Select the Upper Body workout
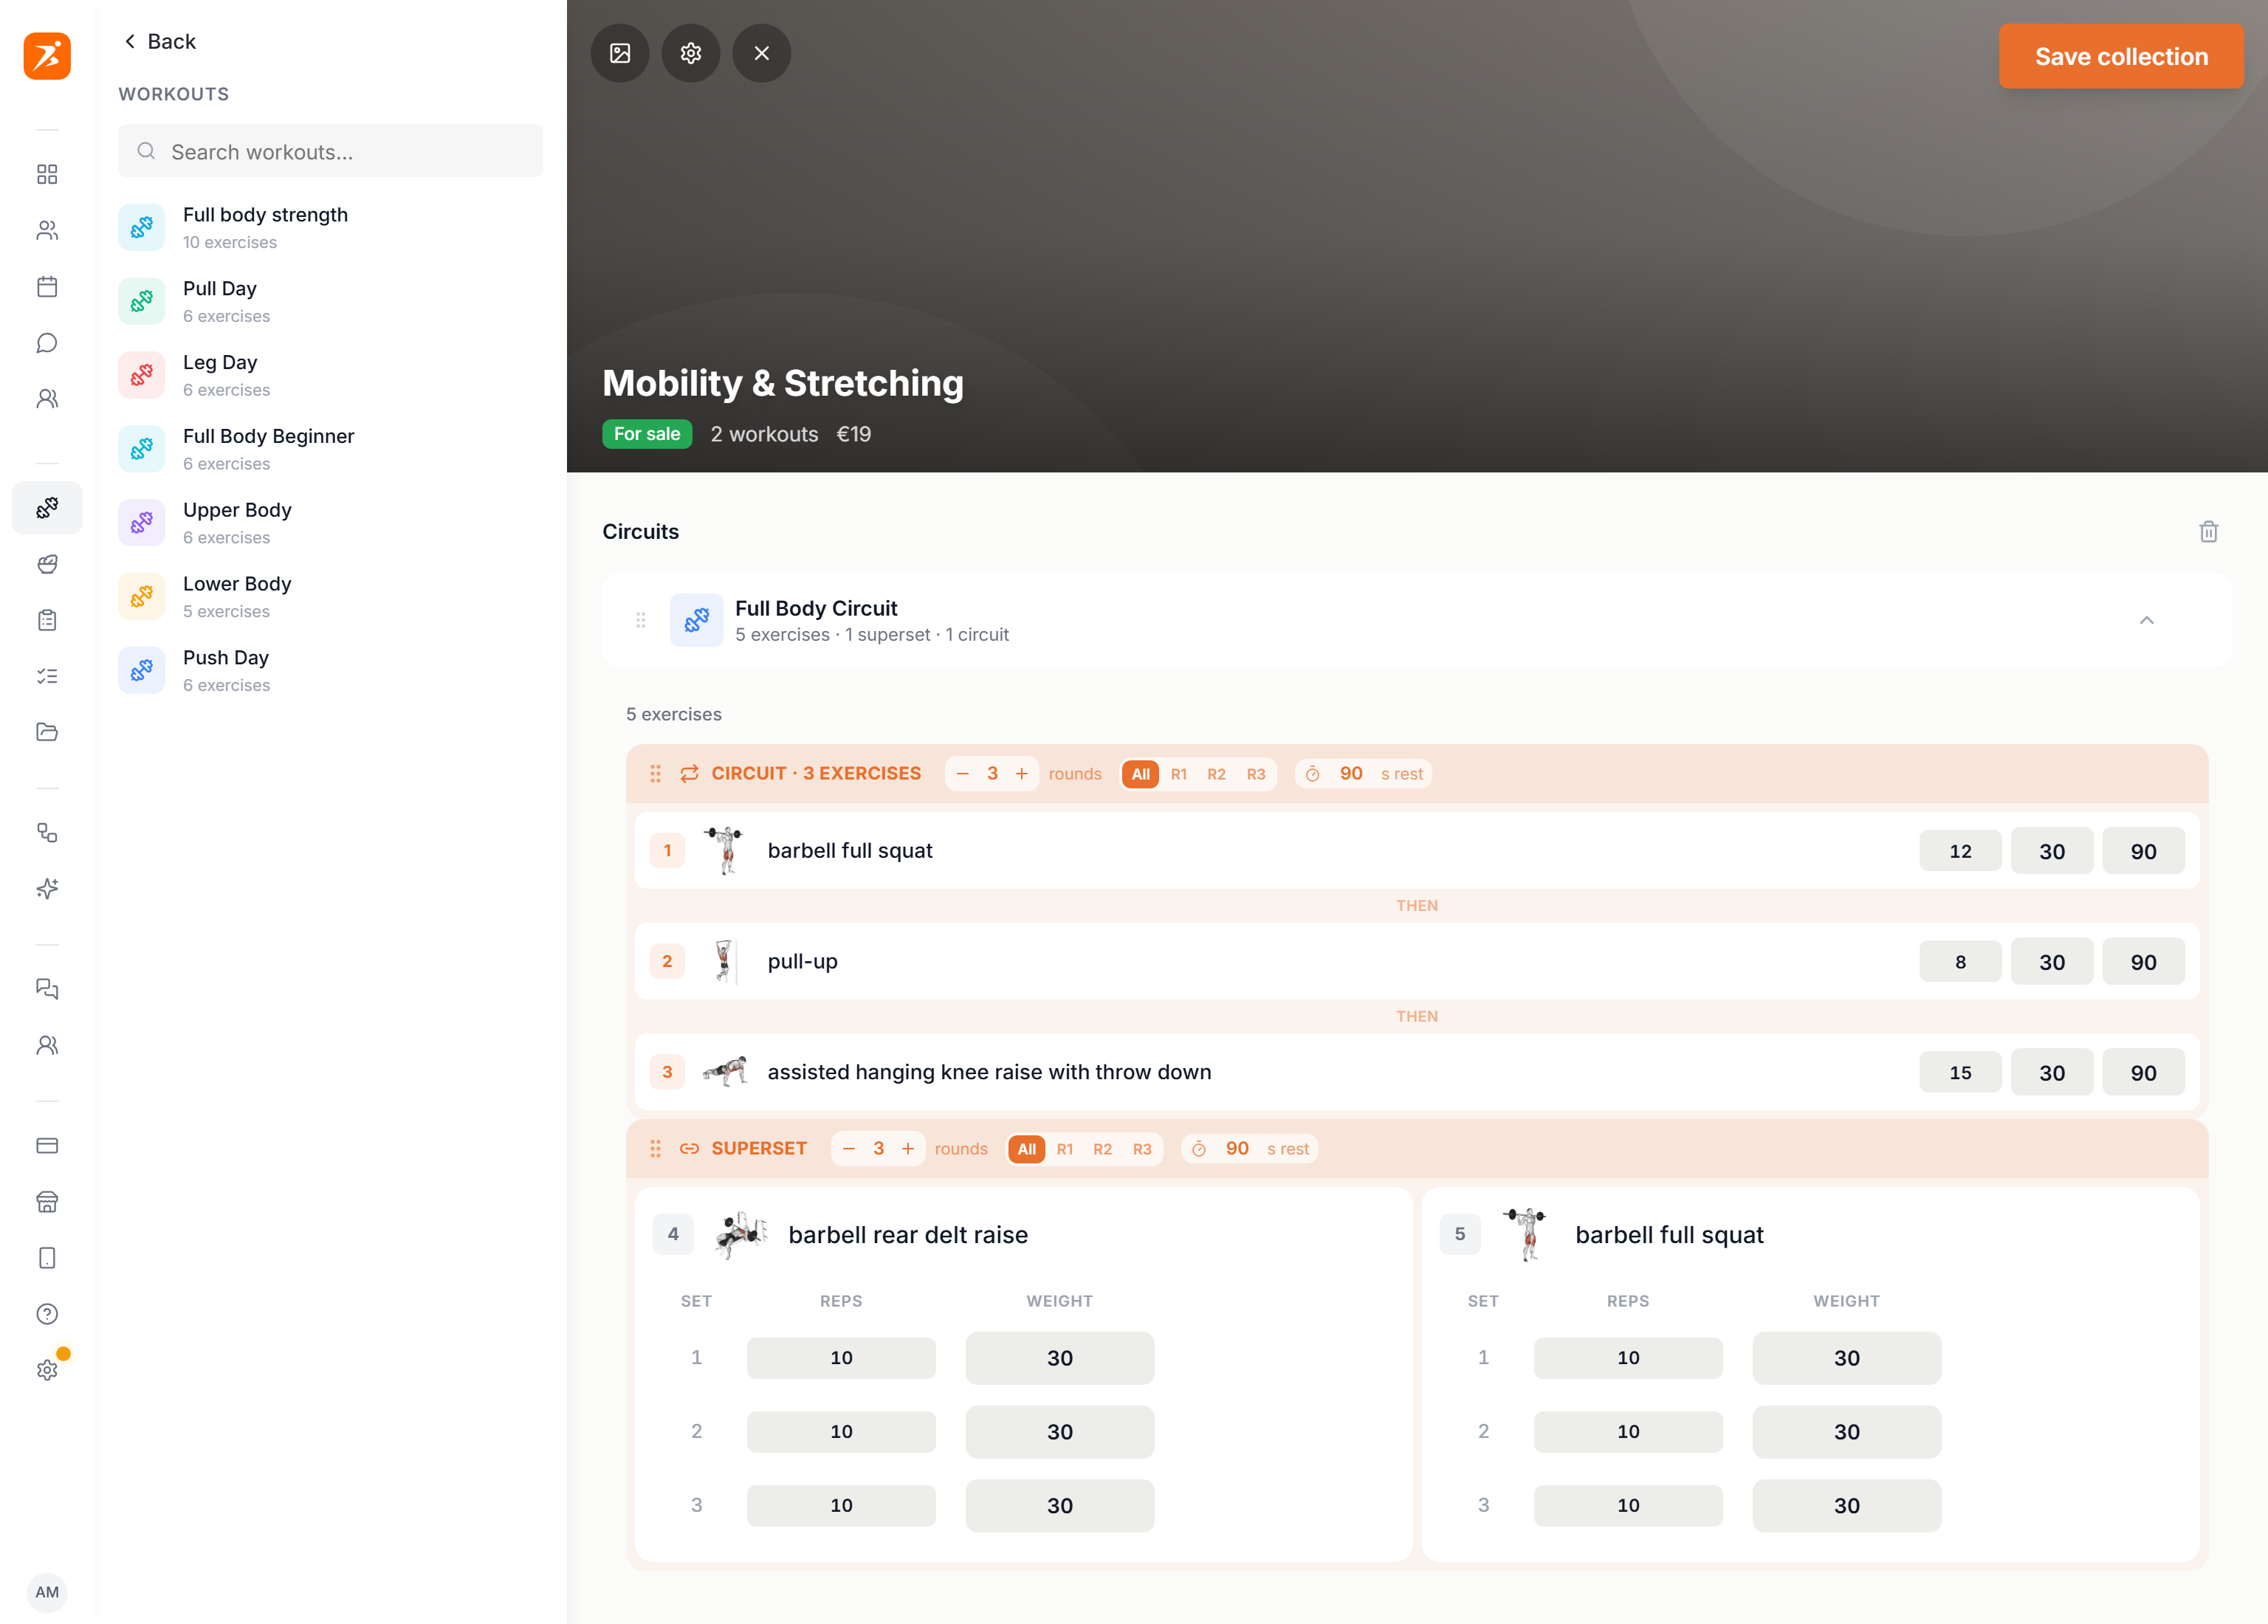The height and width of the screenshot is (1624, 2268). pos(330,524)
